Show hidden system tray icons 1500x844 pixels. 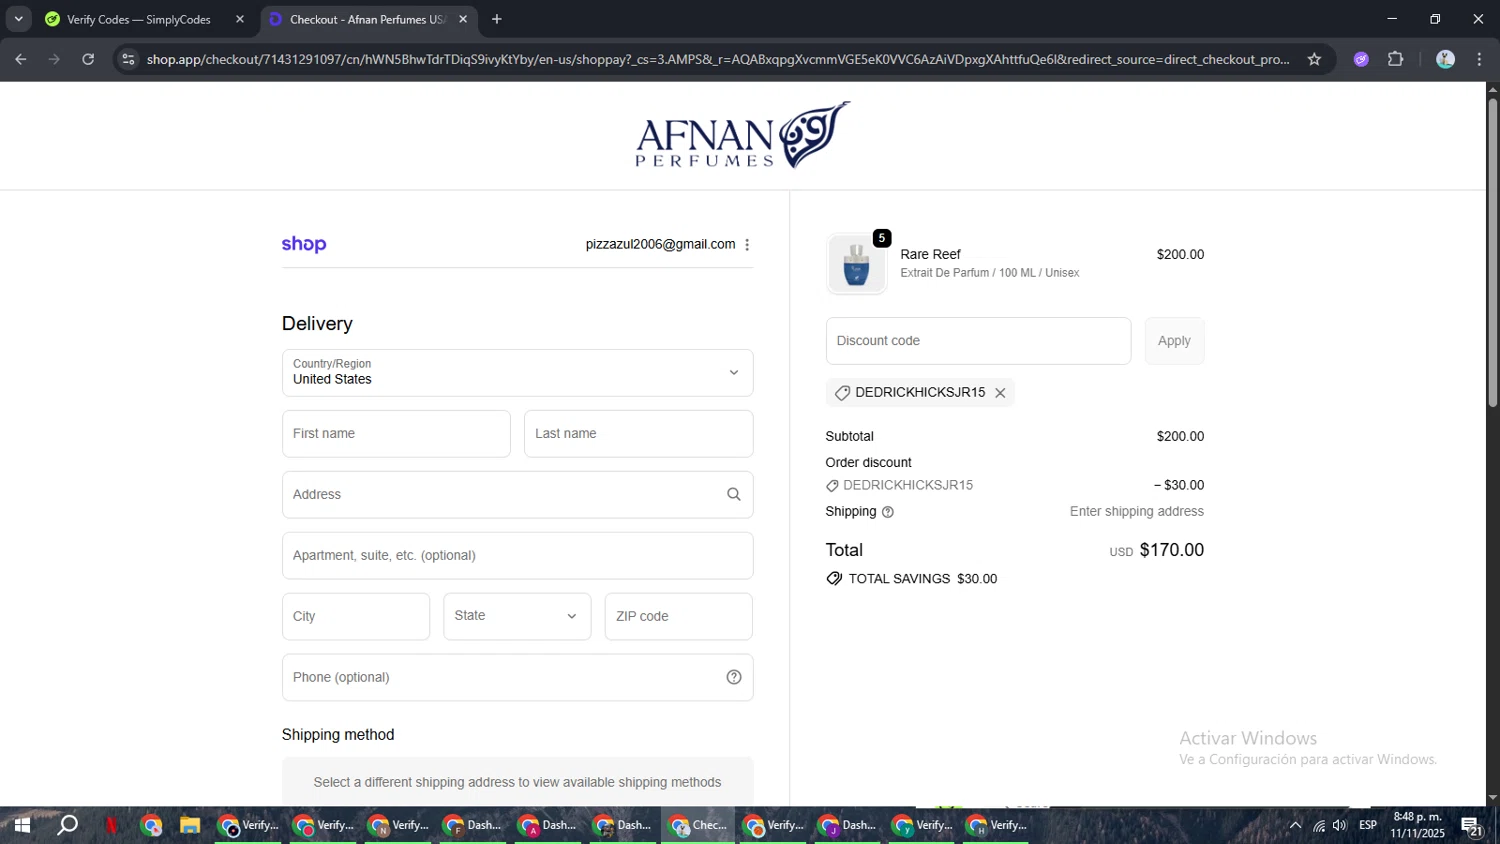(x=1295, y=826)
